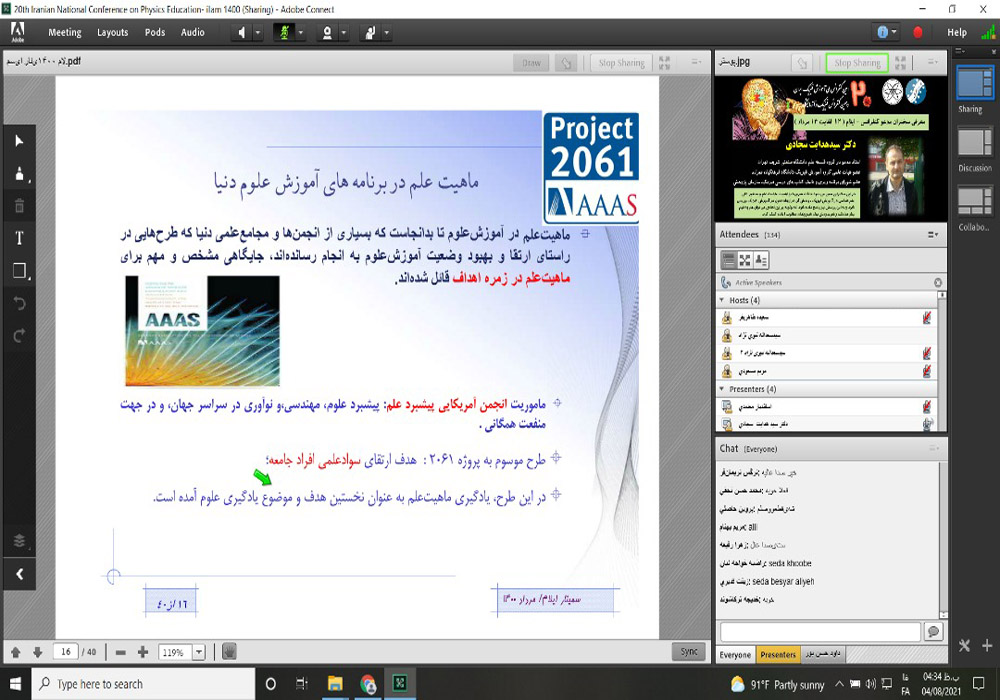Image resolution: width=1000 pixels, height=700 pixels.
Task: Click the rectangle shape drawing tool
Action: pyautogui.click(x=19, y=271)
